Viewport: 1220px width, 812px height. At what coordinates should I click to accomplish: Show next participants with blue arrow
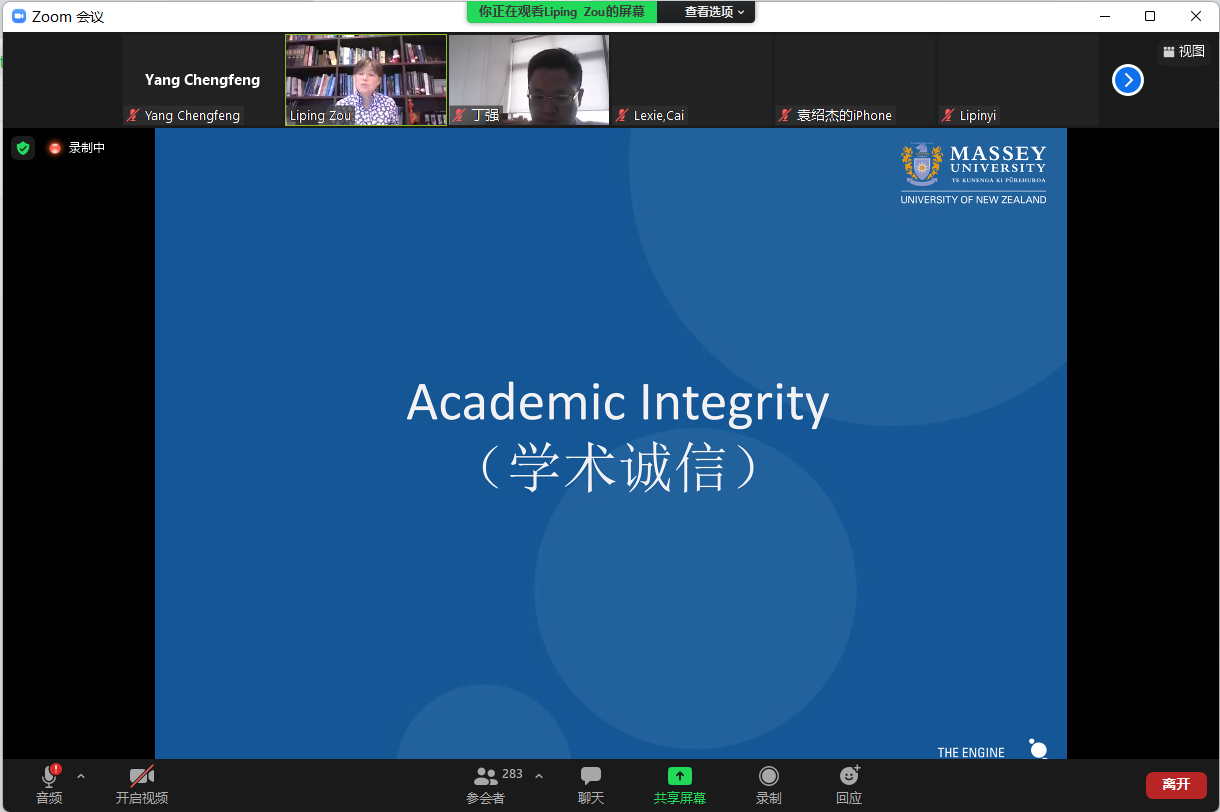[x=1127, y=80]
